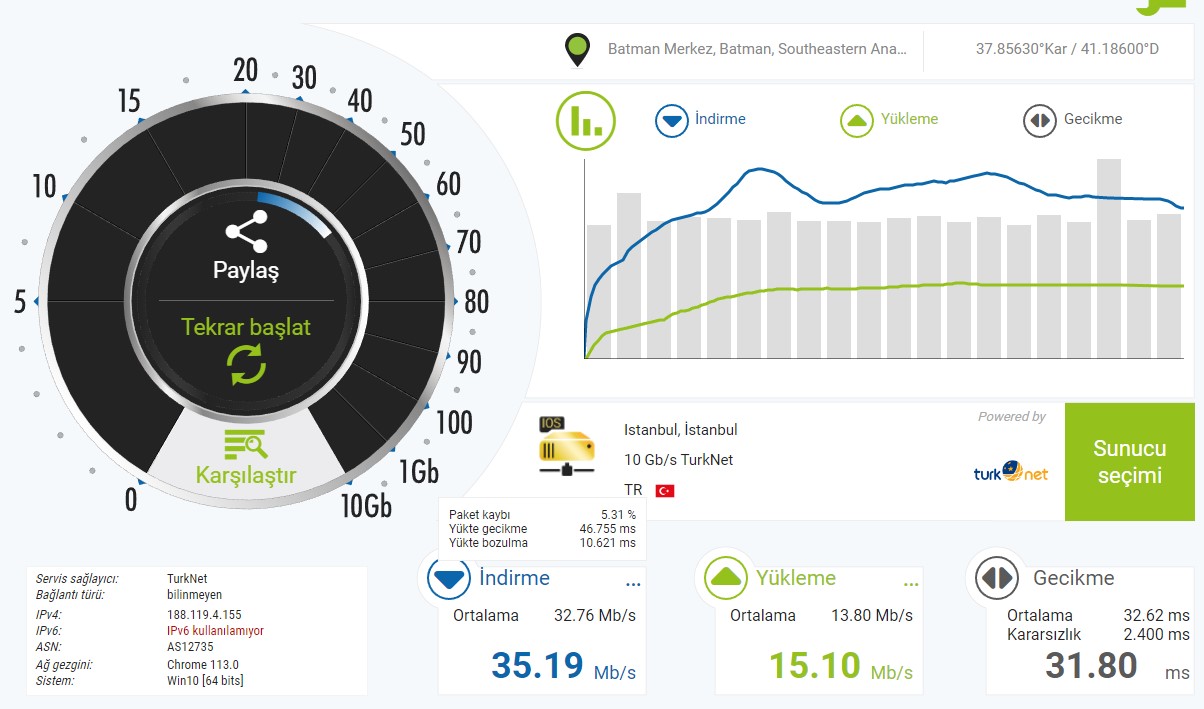Image resolution: width=1204 pixels, height=709 pixels.
Task: Click latency result 31.80 value
Action: tap(1091, 665)
